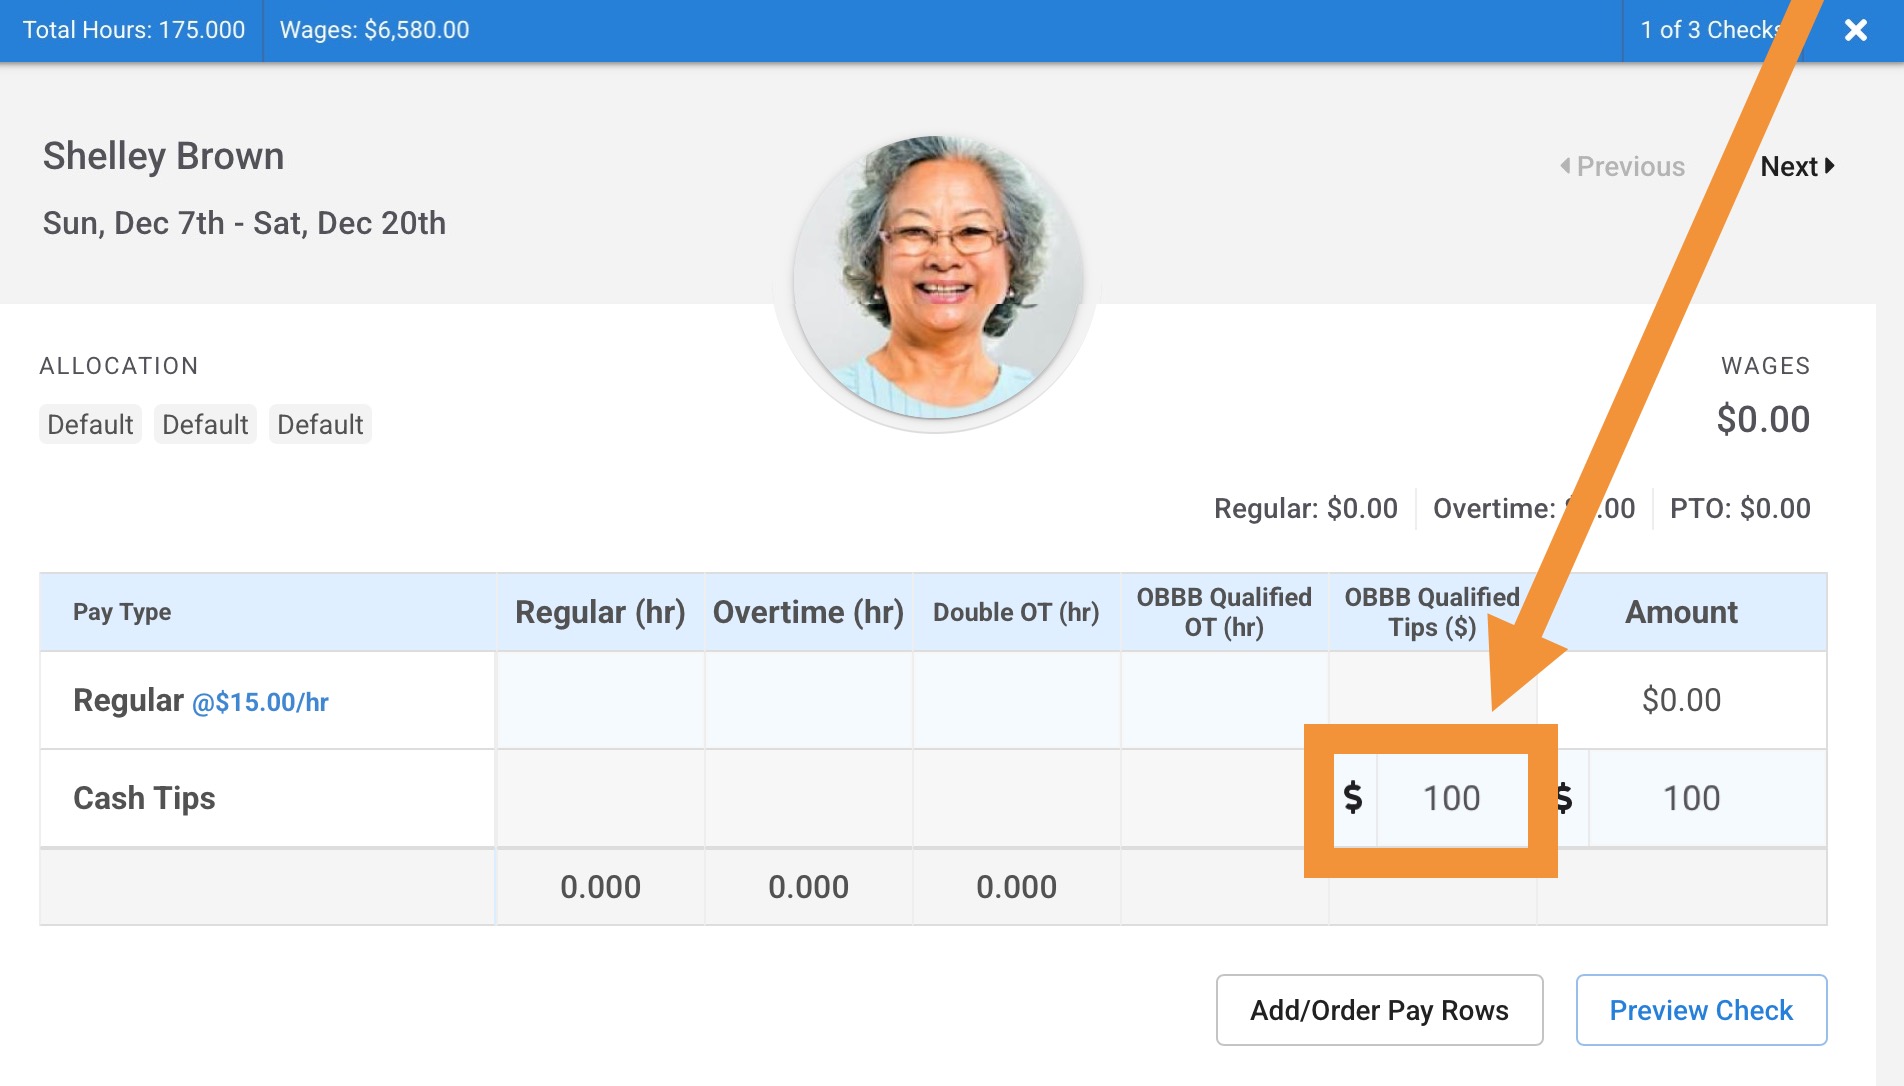Click the Pay Type column header
The width and height of the screenshot is (1904, 1086).
(x=122, y=612)
